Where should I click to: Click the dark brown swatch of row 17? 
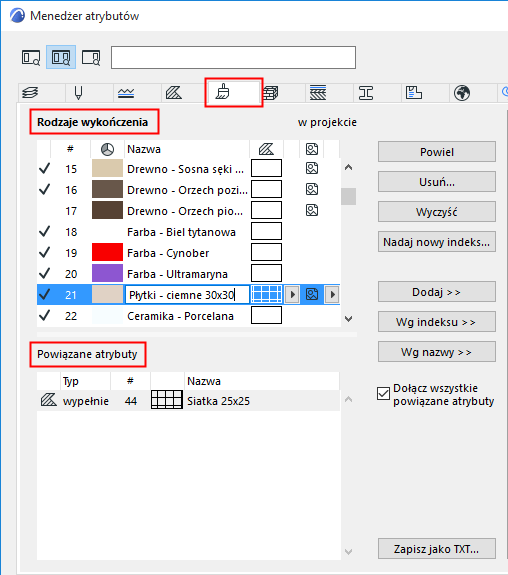[x=107, y=210]
